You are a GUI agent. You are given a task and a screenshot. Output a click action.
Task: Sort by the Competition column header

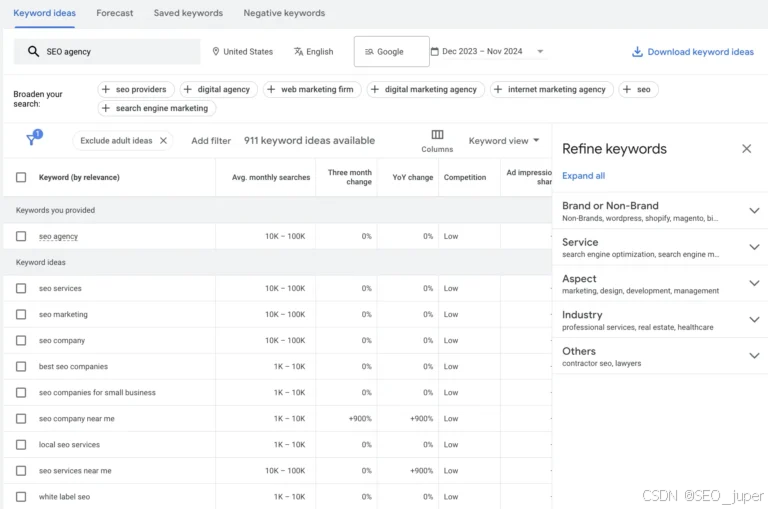(x=465, y=177)
